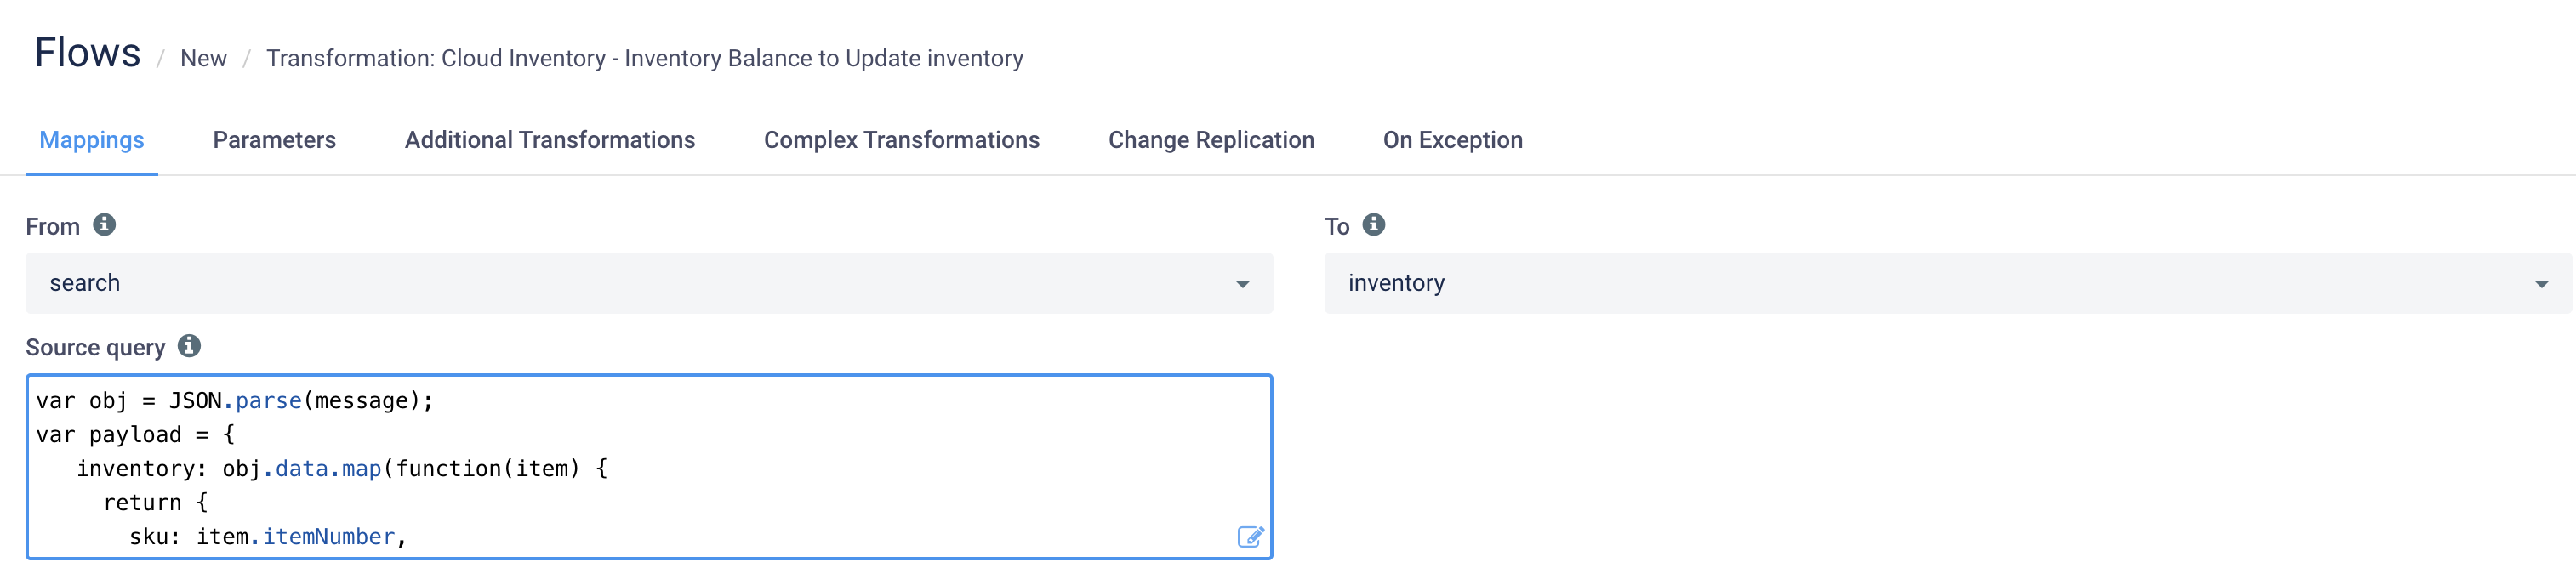Go to the On Exception tab

click(1453, 140)
